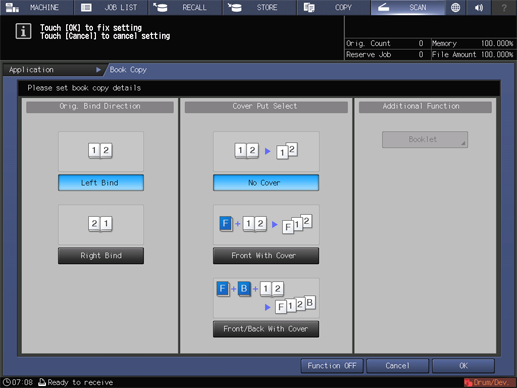Cancel the book copy setting
This screenshot has width=517, height=388.
[397, 366]
